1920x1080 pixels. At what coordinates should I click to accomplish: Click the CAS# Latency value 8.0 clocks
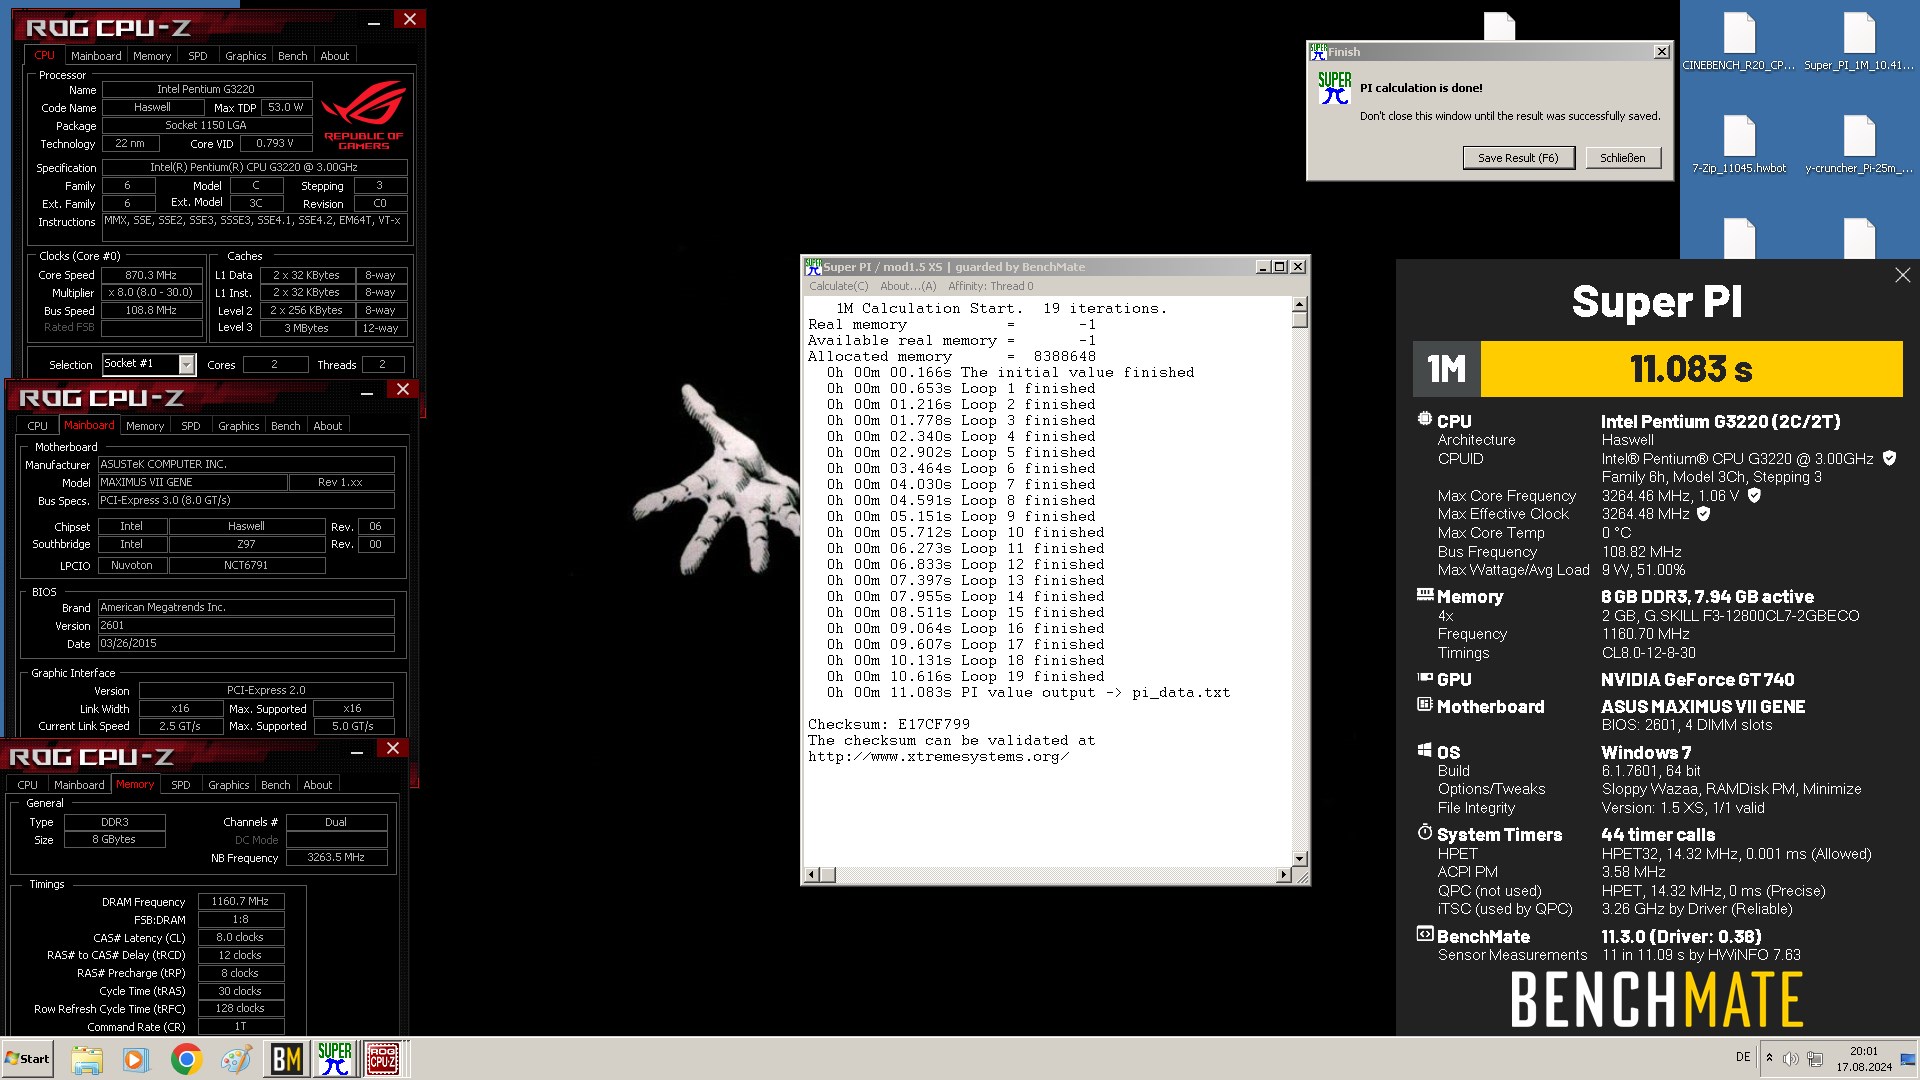click(x=240, y=937)
